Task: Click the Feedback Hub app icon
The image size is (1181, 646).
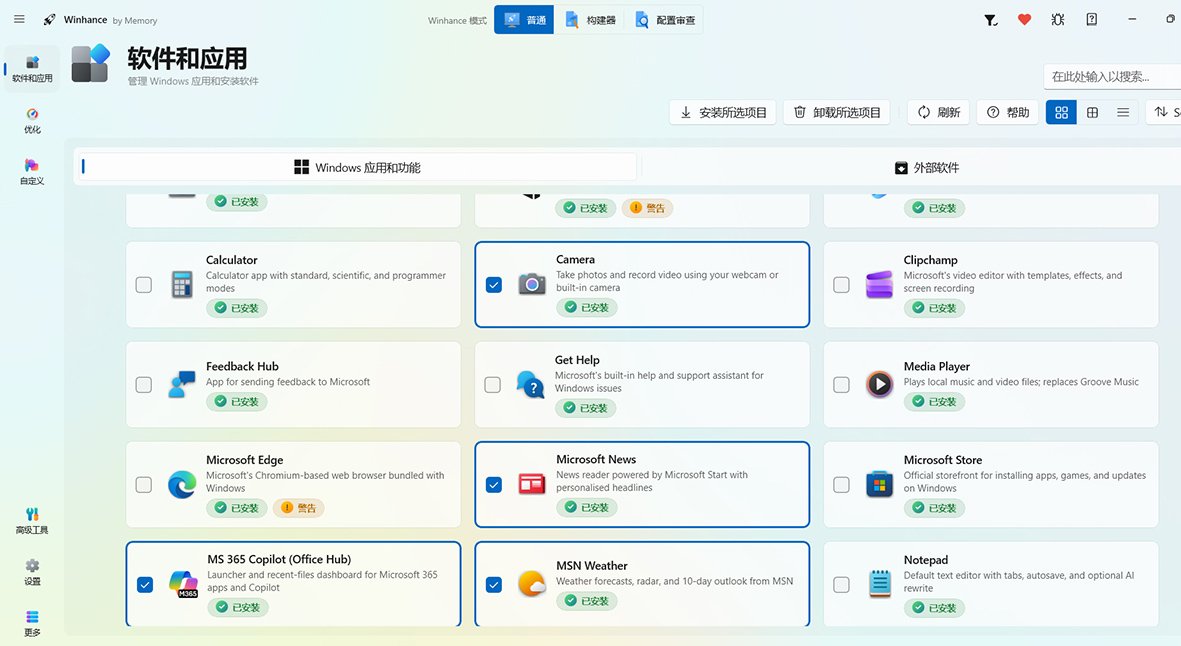Action: click(x=182, y=385)
